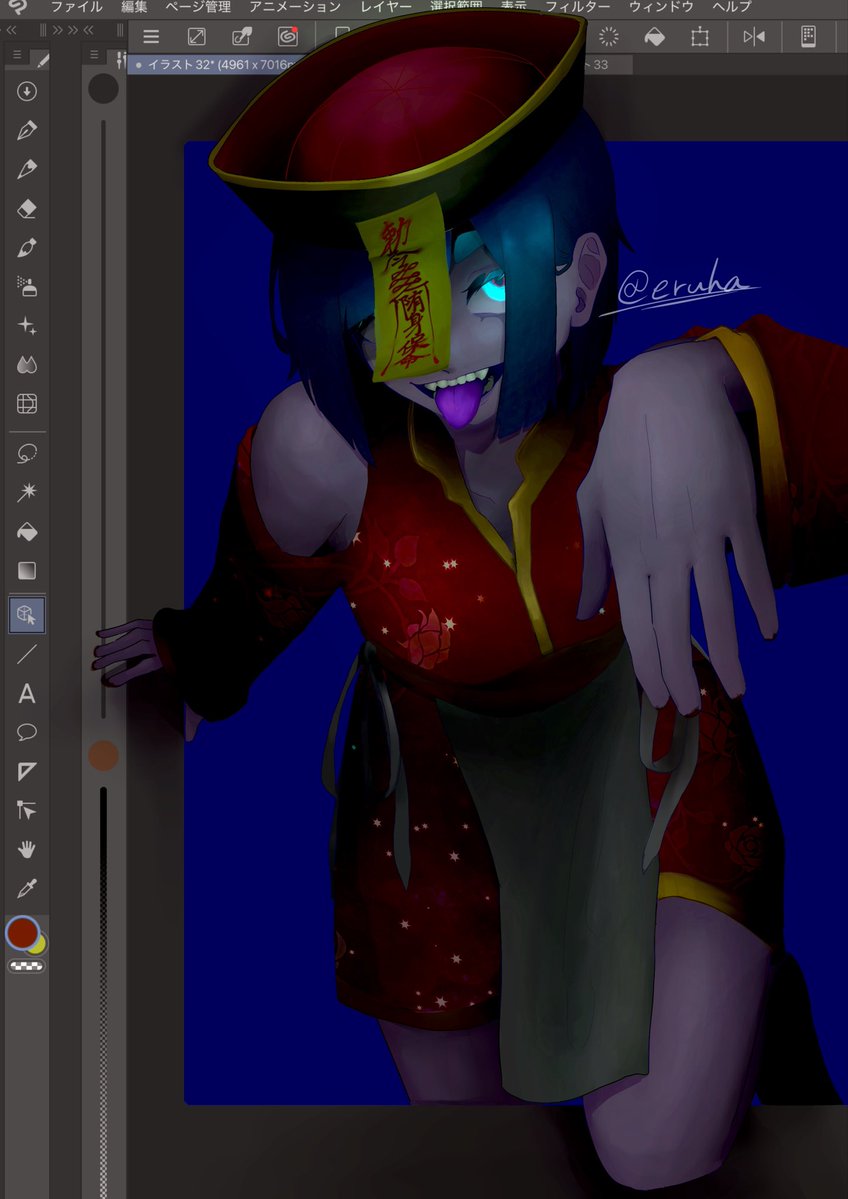Select the Blend droplets tool
Viewport: 848px width, 1199px height.
tap(27, 366)
